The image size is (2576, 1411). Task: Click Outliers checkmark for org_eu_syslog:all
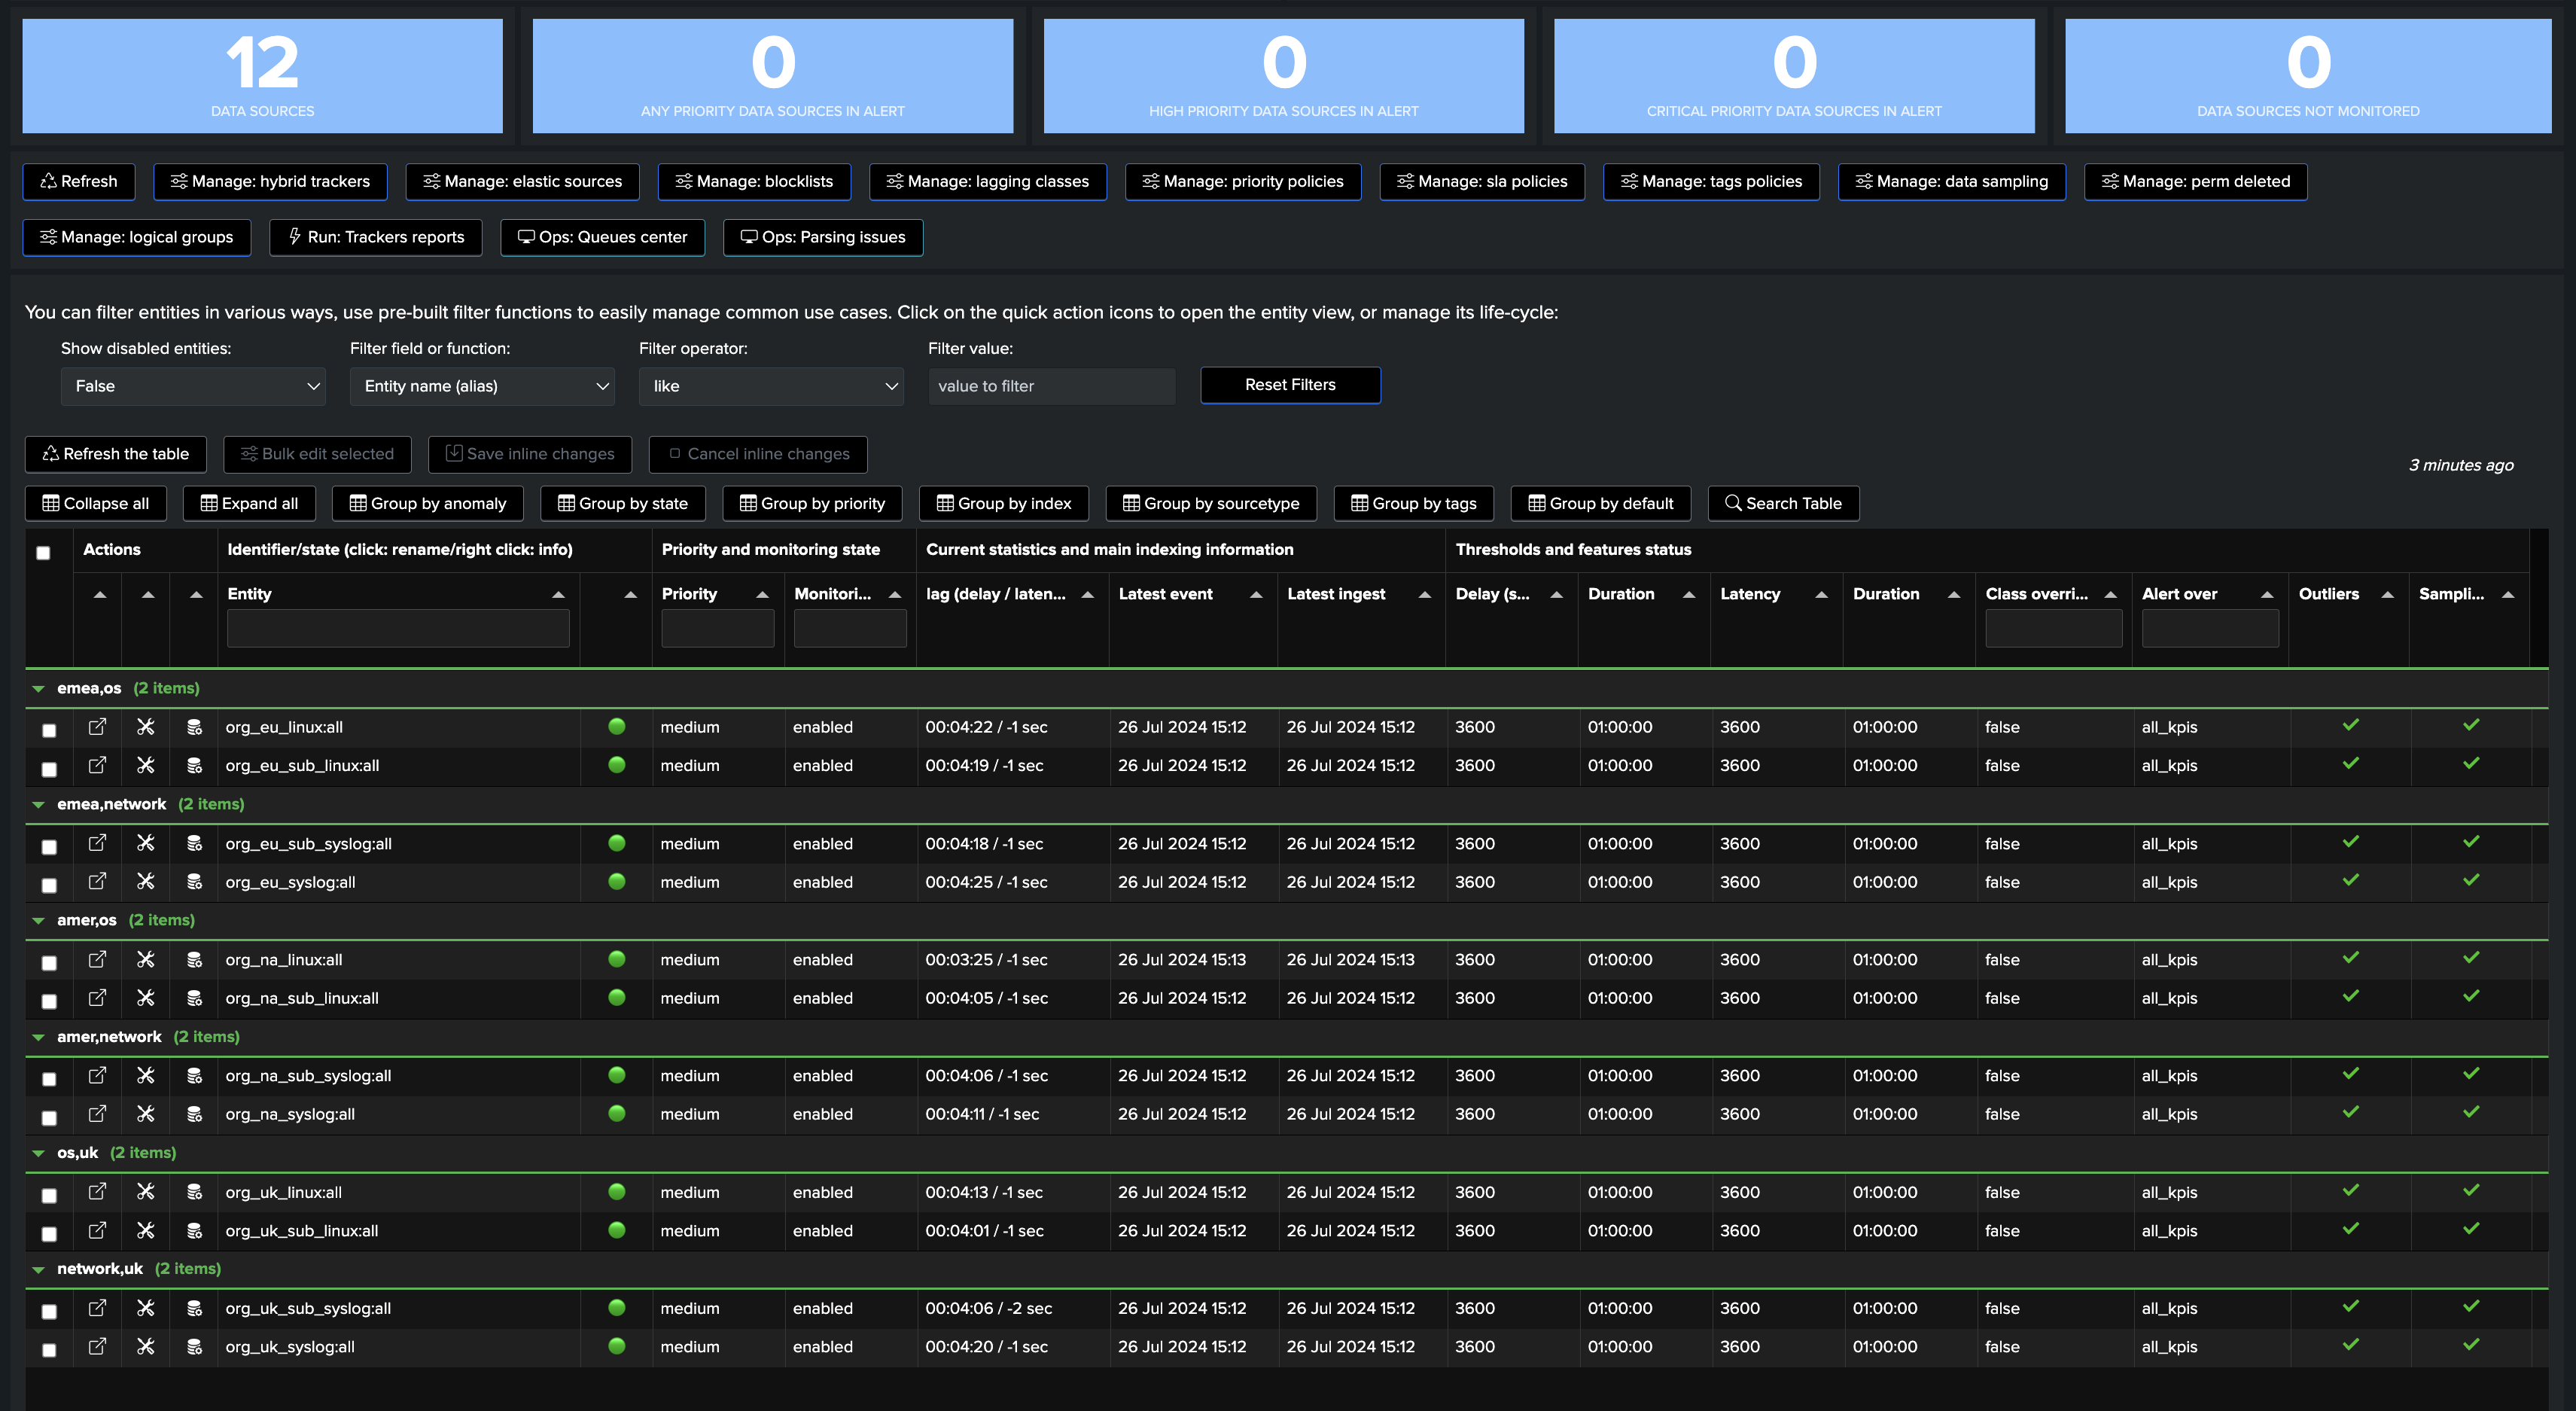pyautogui.click(x=2350, y=880)
